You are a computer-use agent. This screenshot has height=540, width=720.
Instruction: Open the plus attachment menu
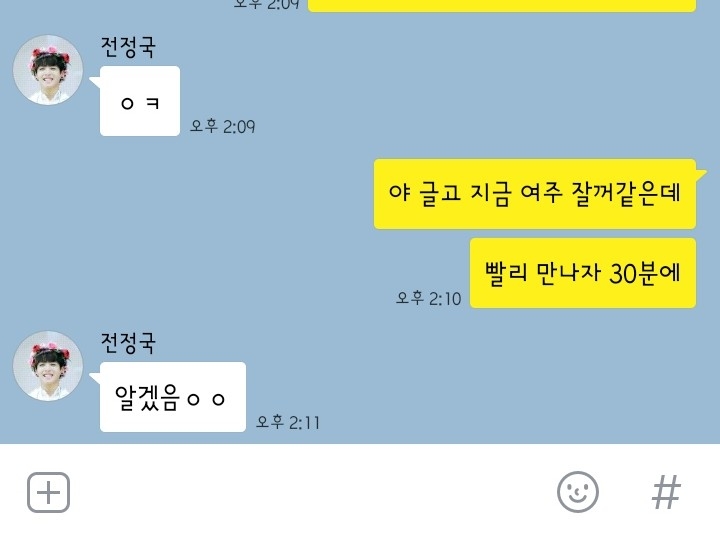pyautogui.click(x=48, y=492)
